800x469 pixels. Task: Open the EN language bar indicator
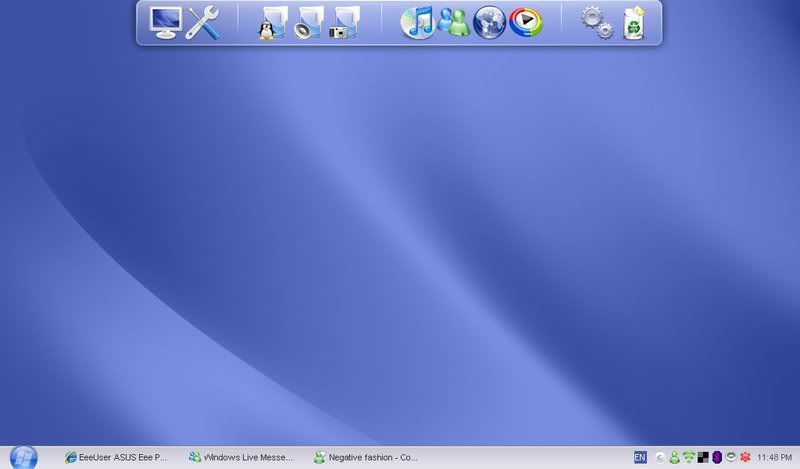(639, 457)
